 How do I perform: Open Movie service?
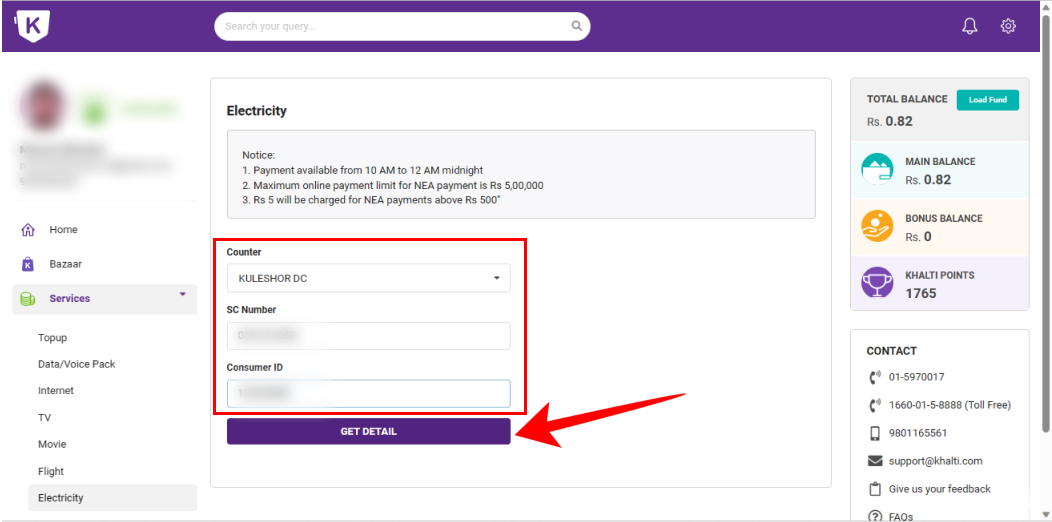52,444
